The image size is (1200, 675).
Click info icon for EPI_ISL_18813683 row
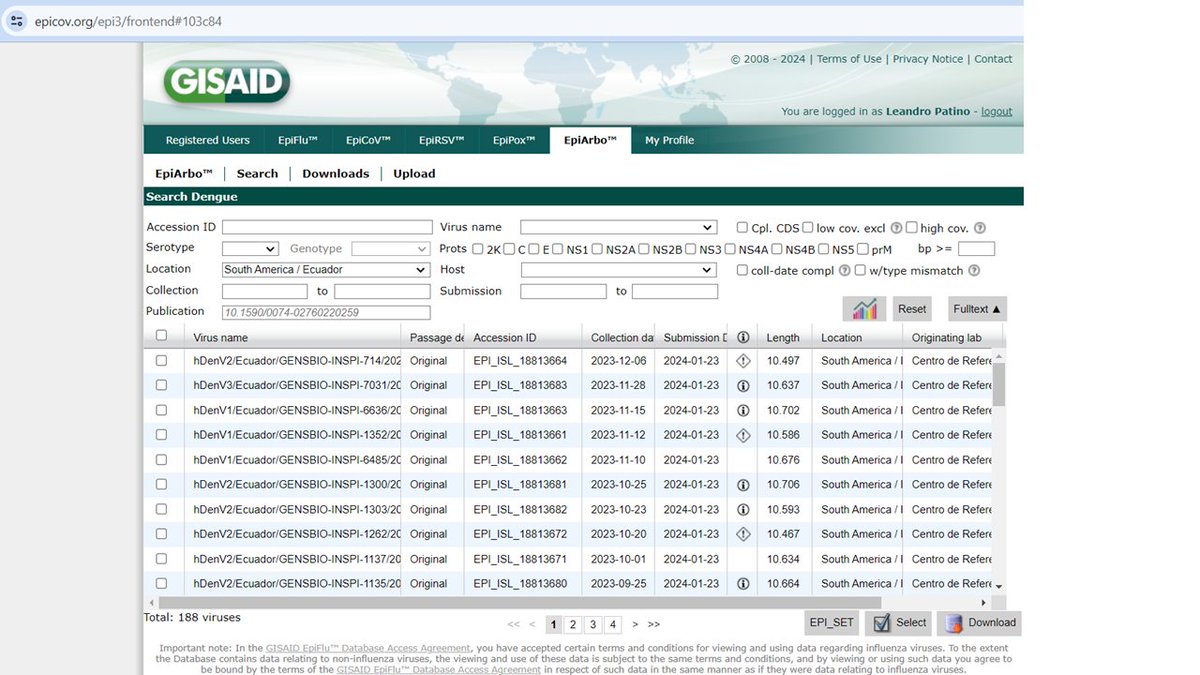click(x=743, y=385)
